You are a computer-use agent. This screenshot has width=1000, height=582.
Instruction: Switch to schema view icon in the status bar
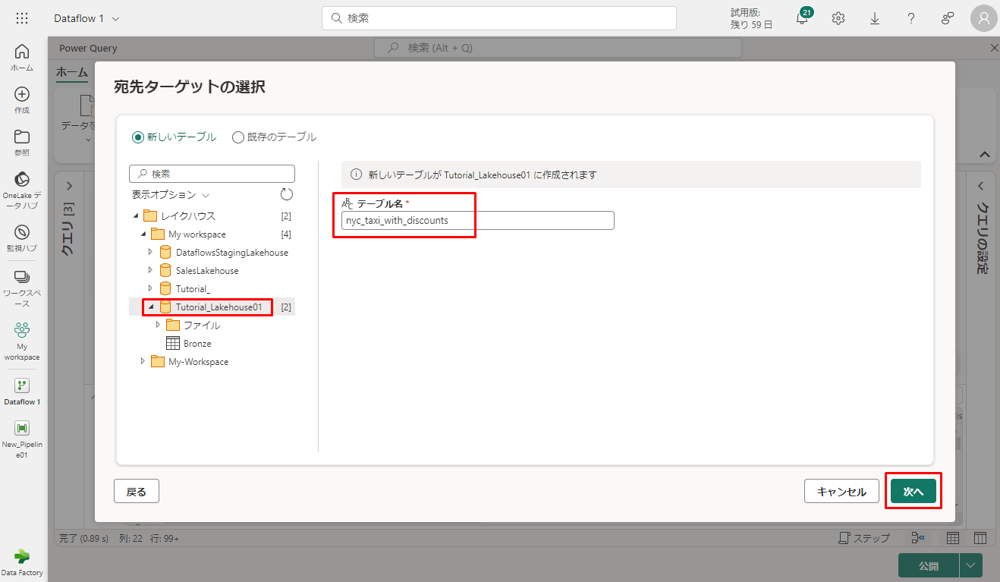pyautogui.click(x=980, y=538)
